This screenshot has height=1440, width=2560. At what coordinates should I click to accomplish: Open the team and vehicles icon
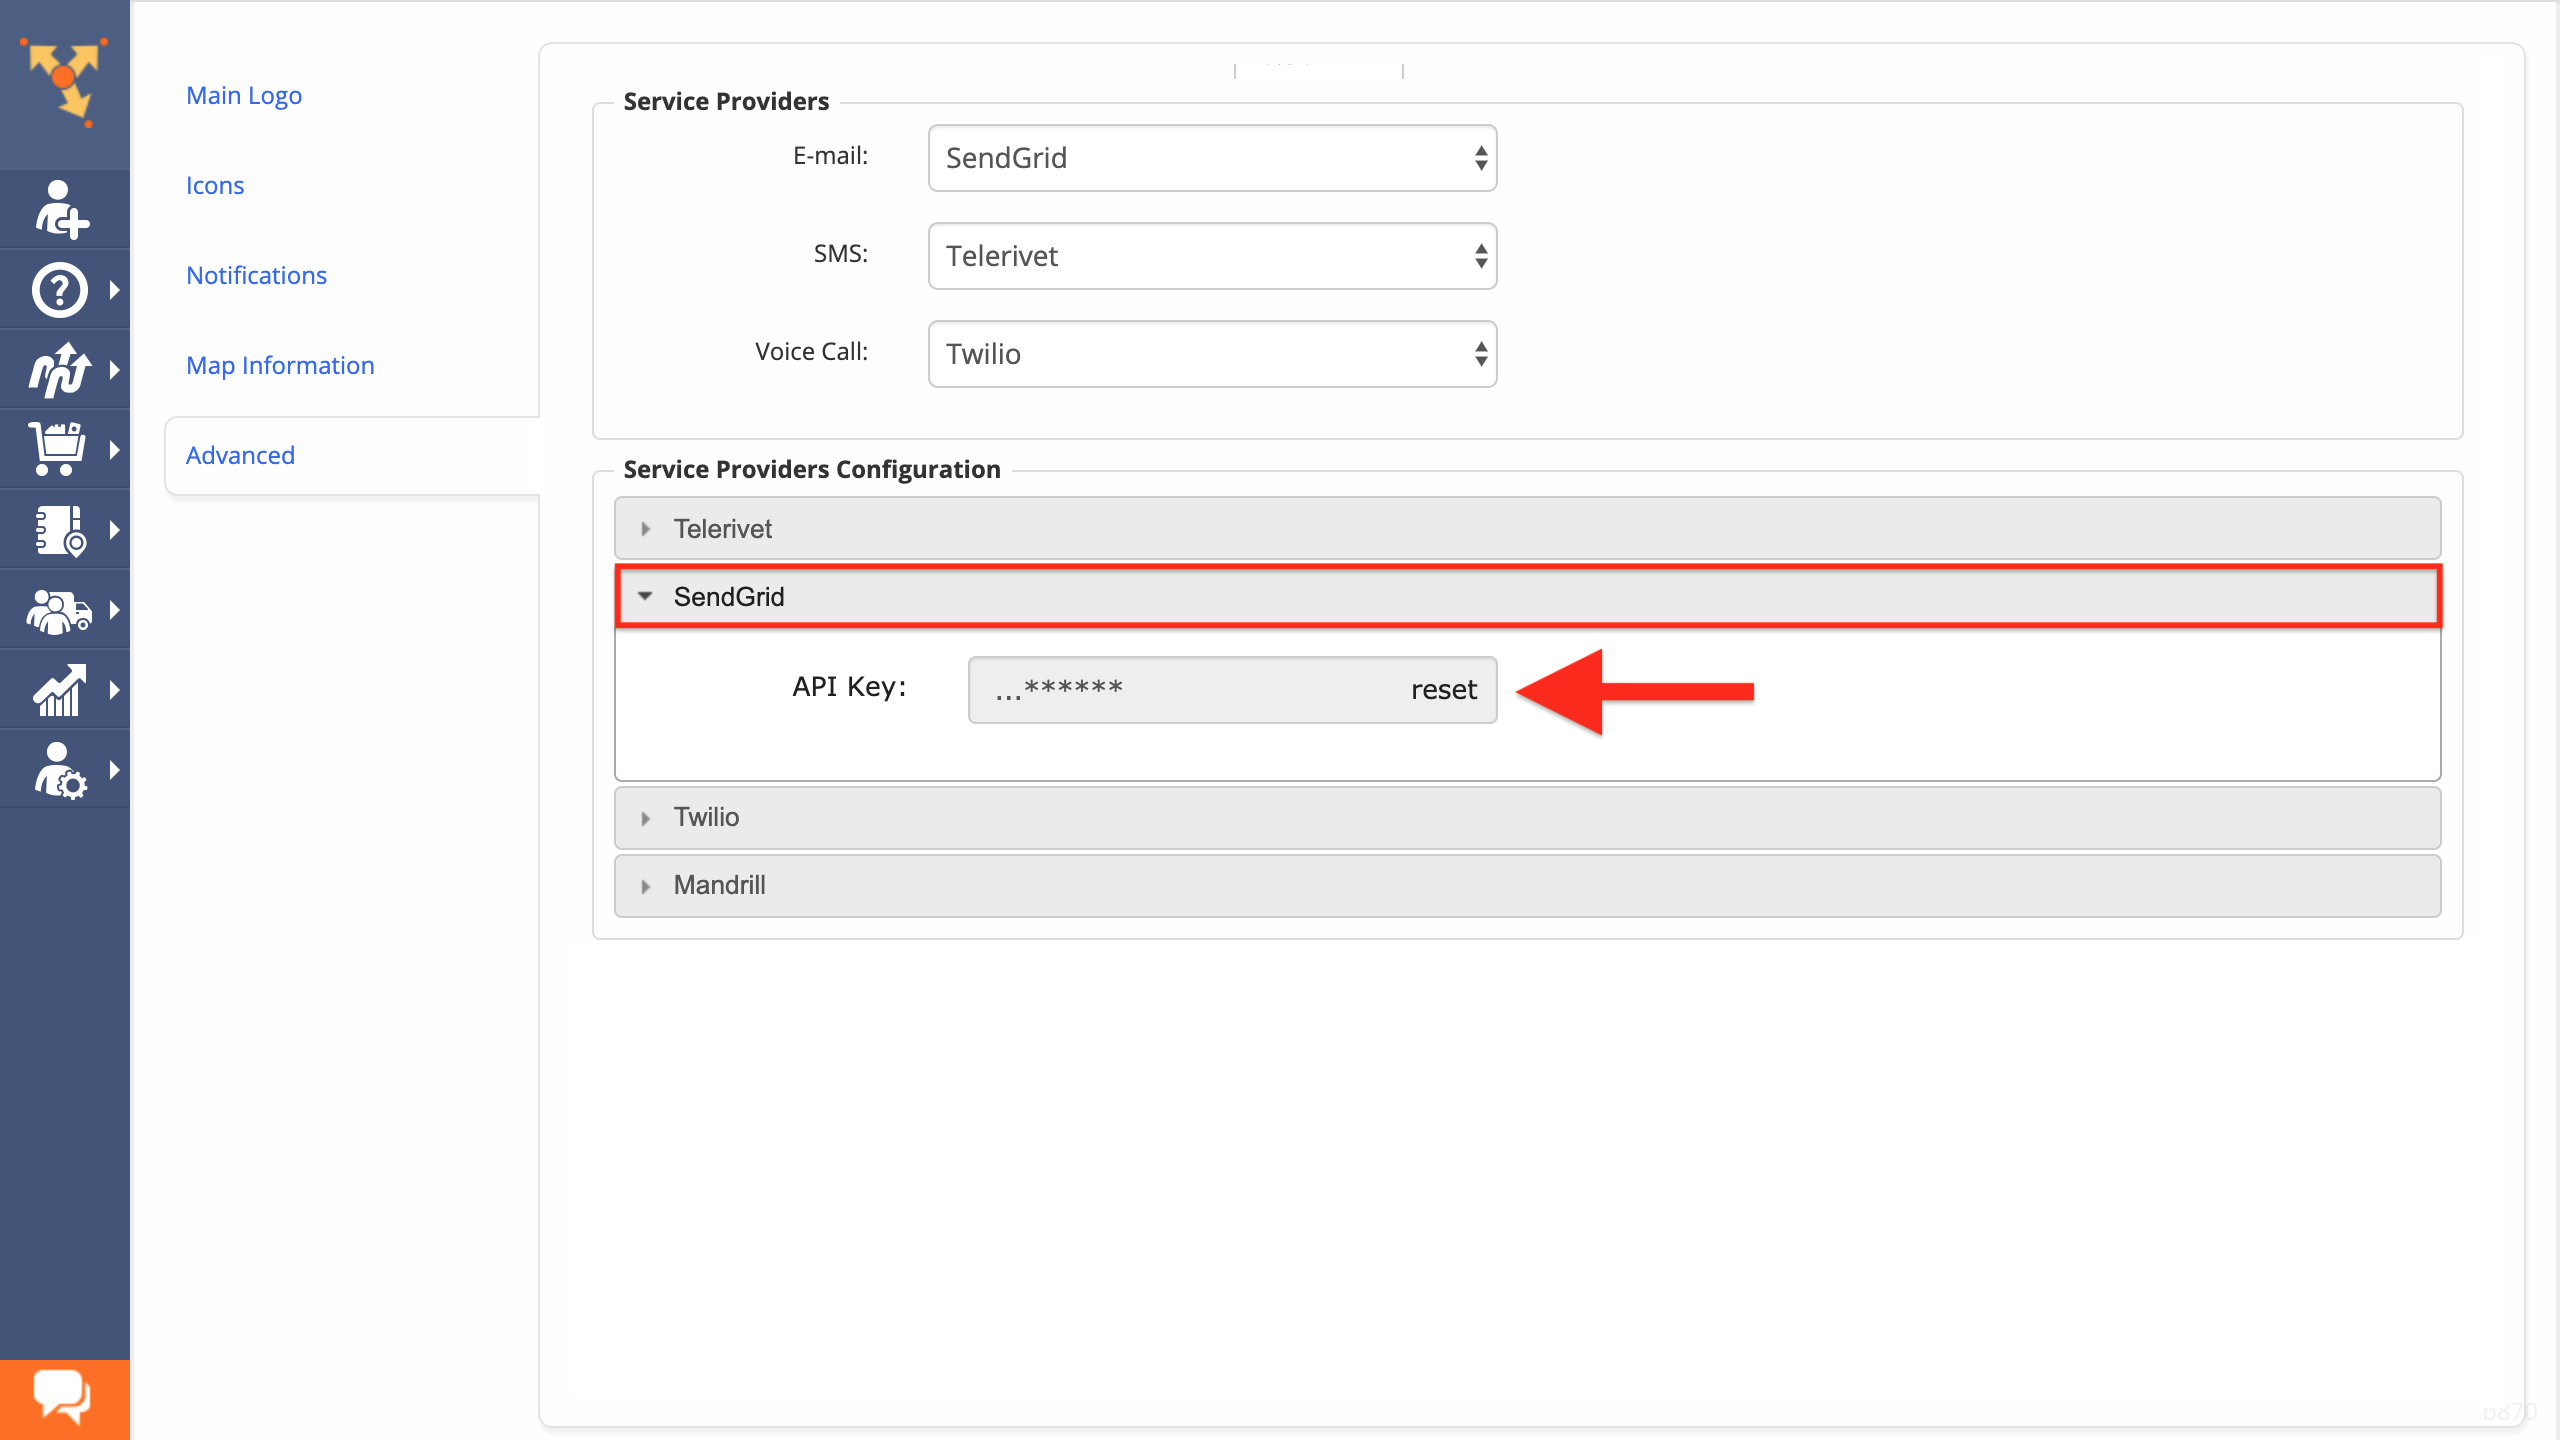point(59,610)
